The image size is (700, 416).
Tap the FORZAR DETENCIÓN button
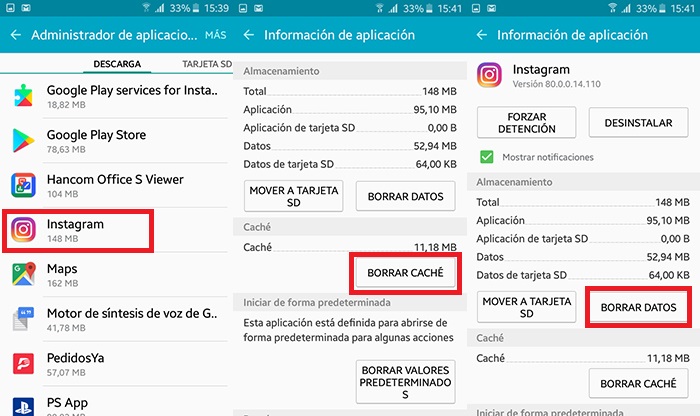pyautogui.click(x=526, y=122)
